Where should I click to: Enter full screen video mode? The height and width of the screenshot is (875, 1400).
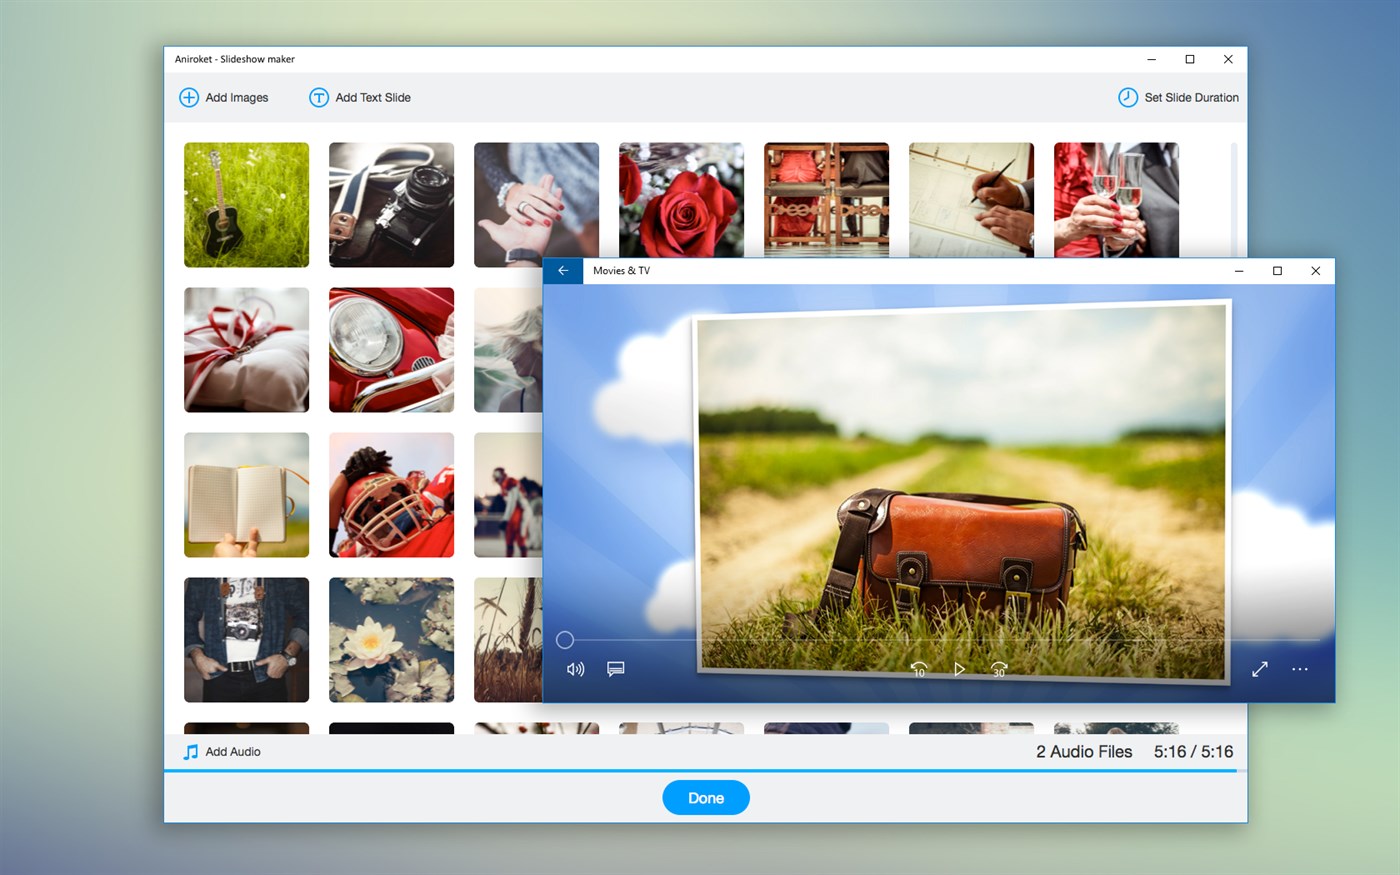tap(1259, 669)
